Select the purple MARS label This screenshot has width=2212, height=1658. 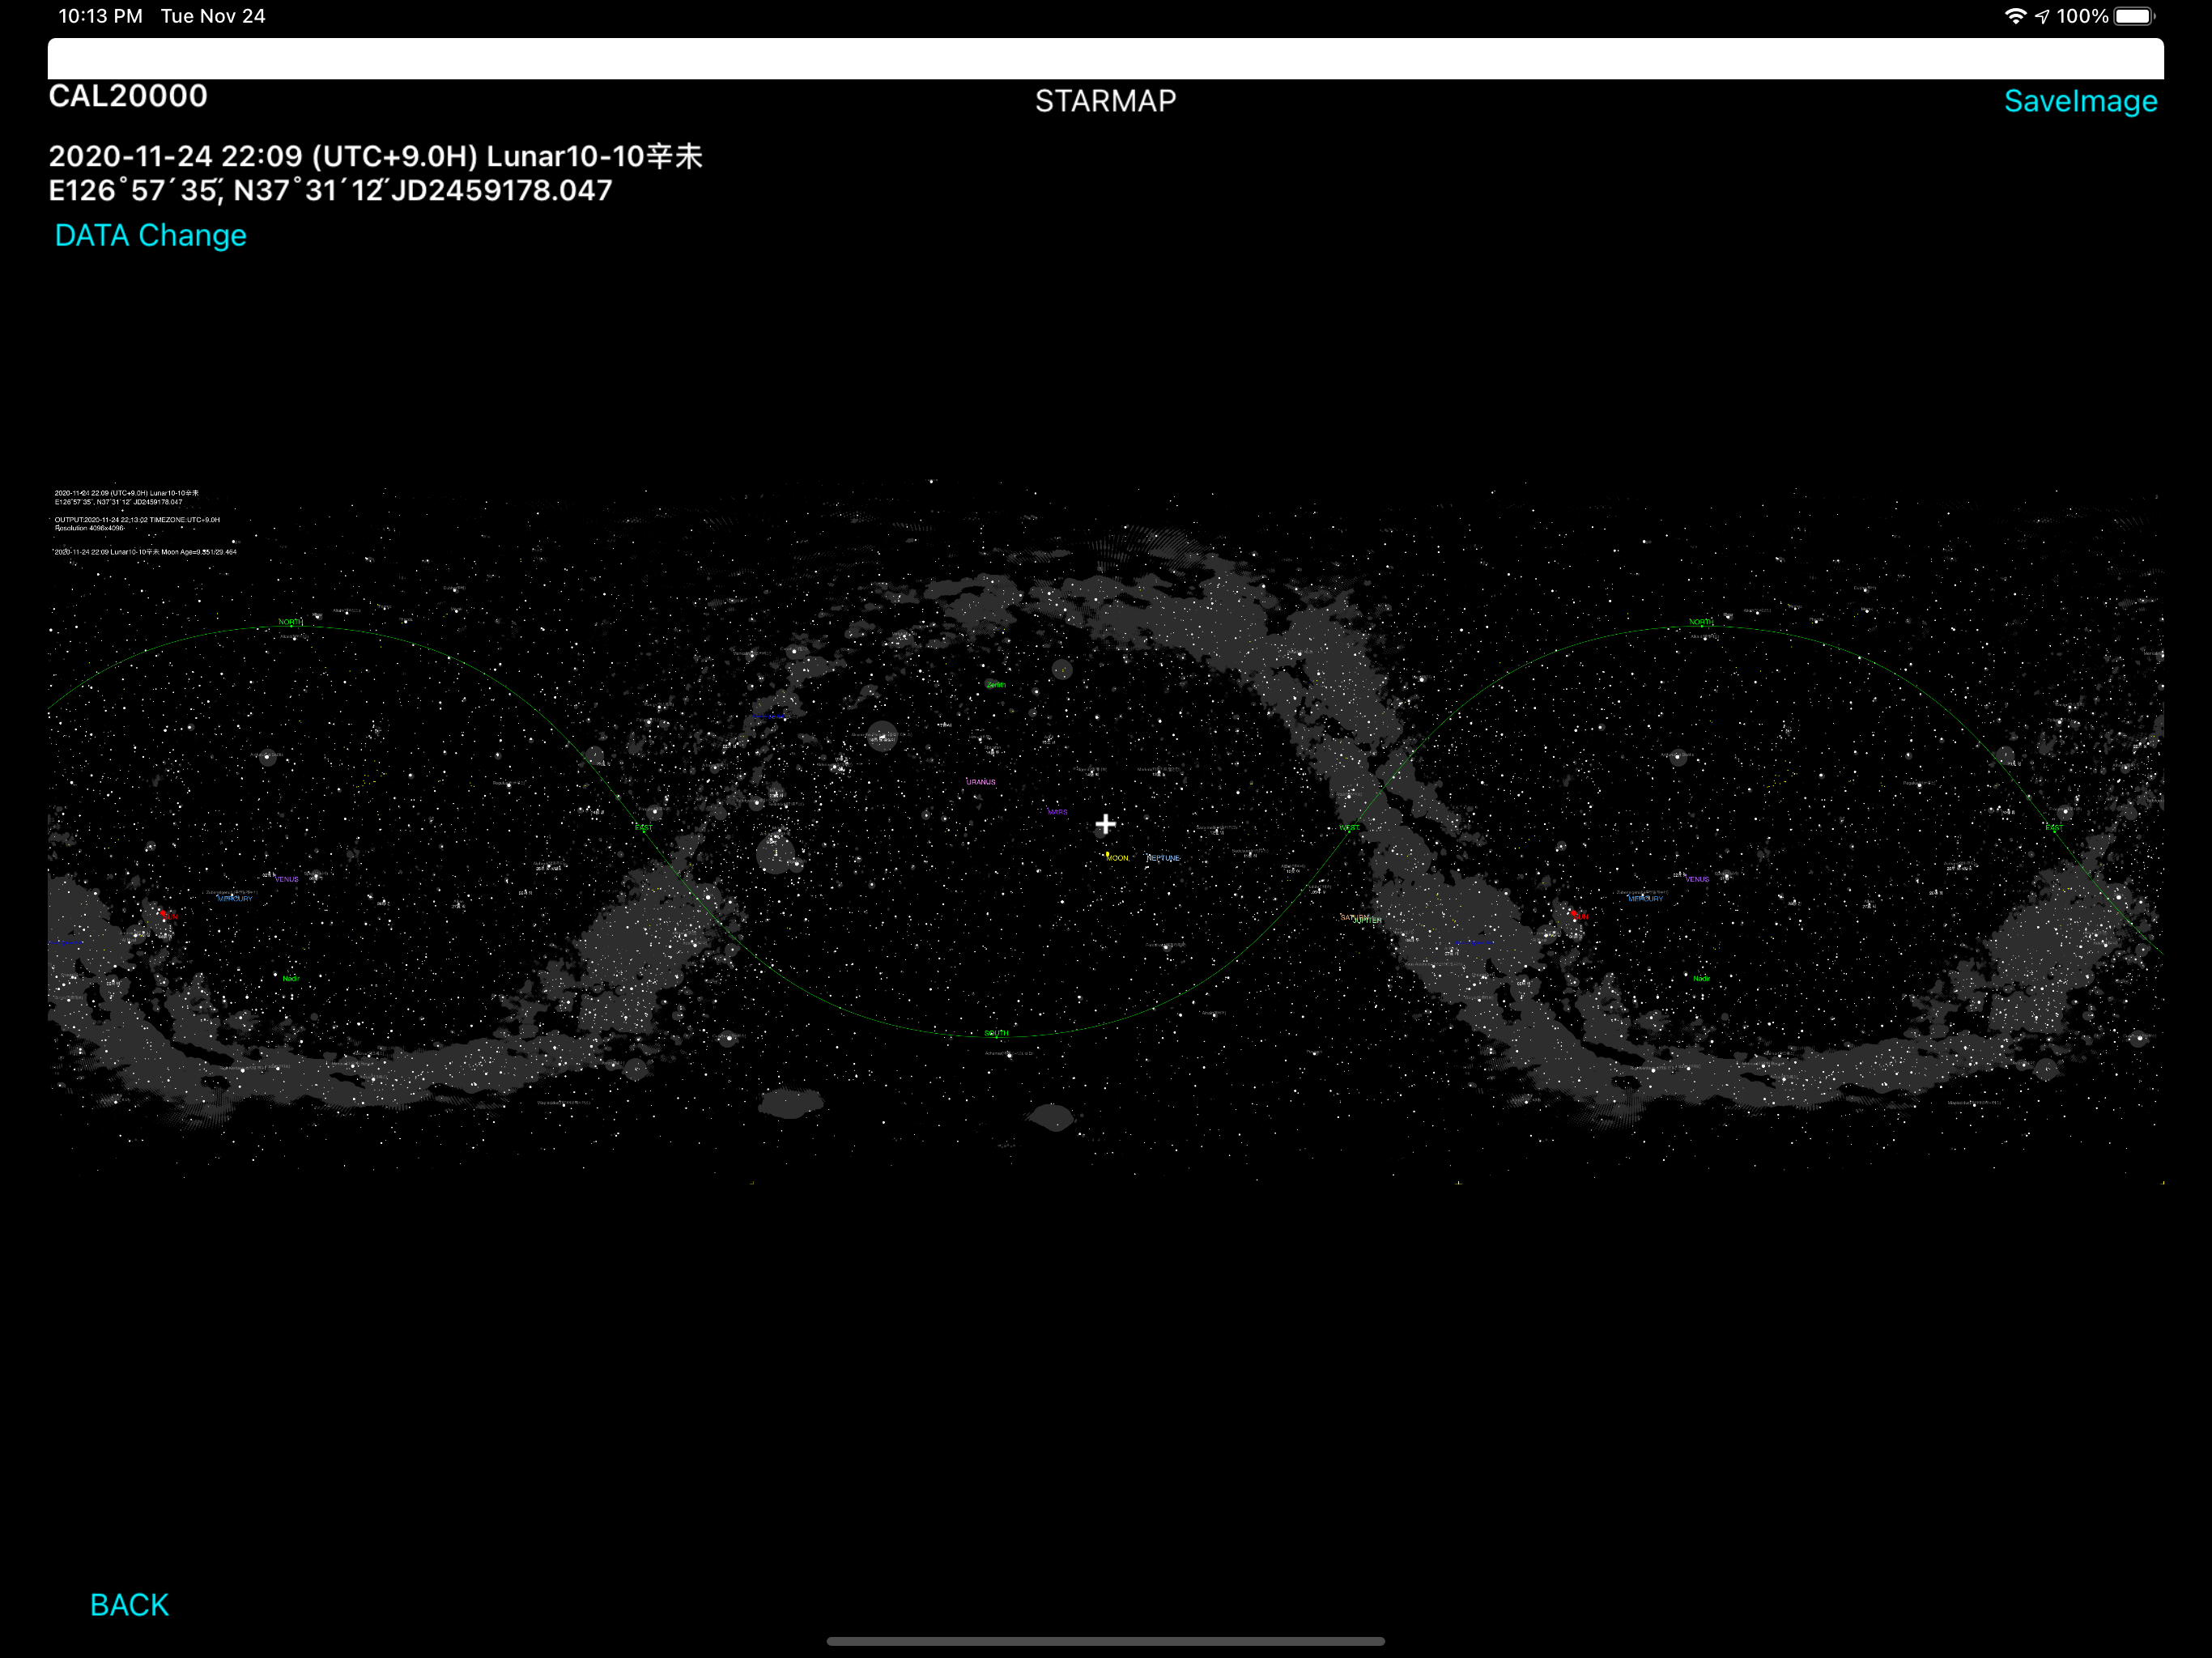1057,812
